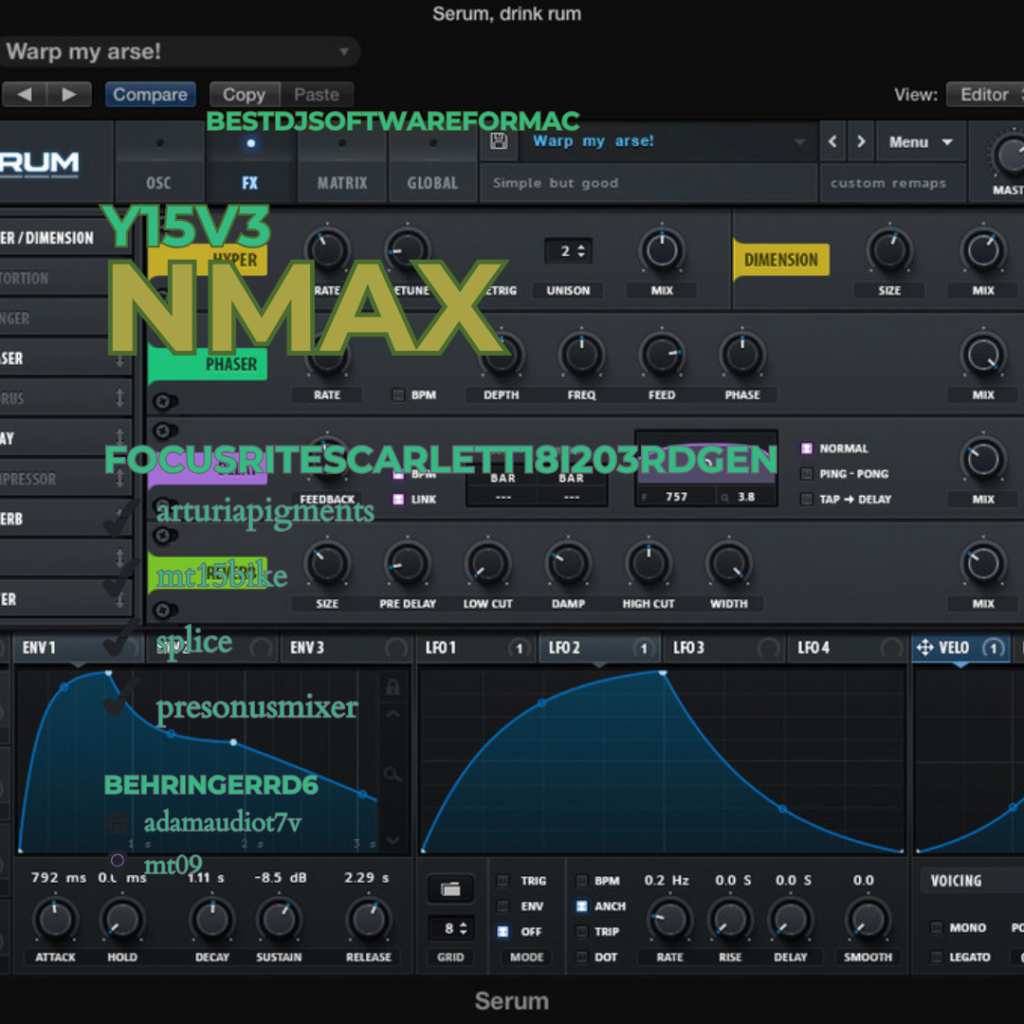Click the Paste button
This screenshot has height=1024, width=1024.
point(317,95)
